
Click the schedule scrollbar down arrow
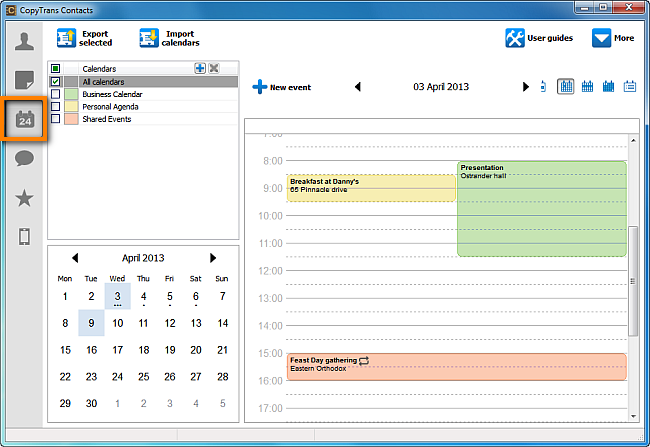[633, 416]
